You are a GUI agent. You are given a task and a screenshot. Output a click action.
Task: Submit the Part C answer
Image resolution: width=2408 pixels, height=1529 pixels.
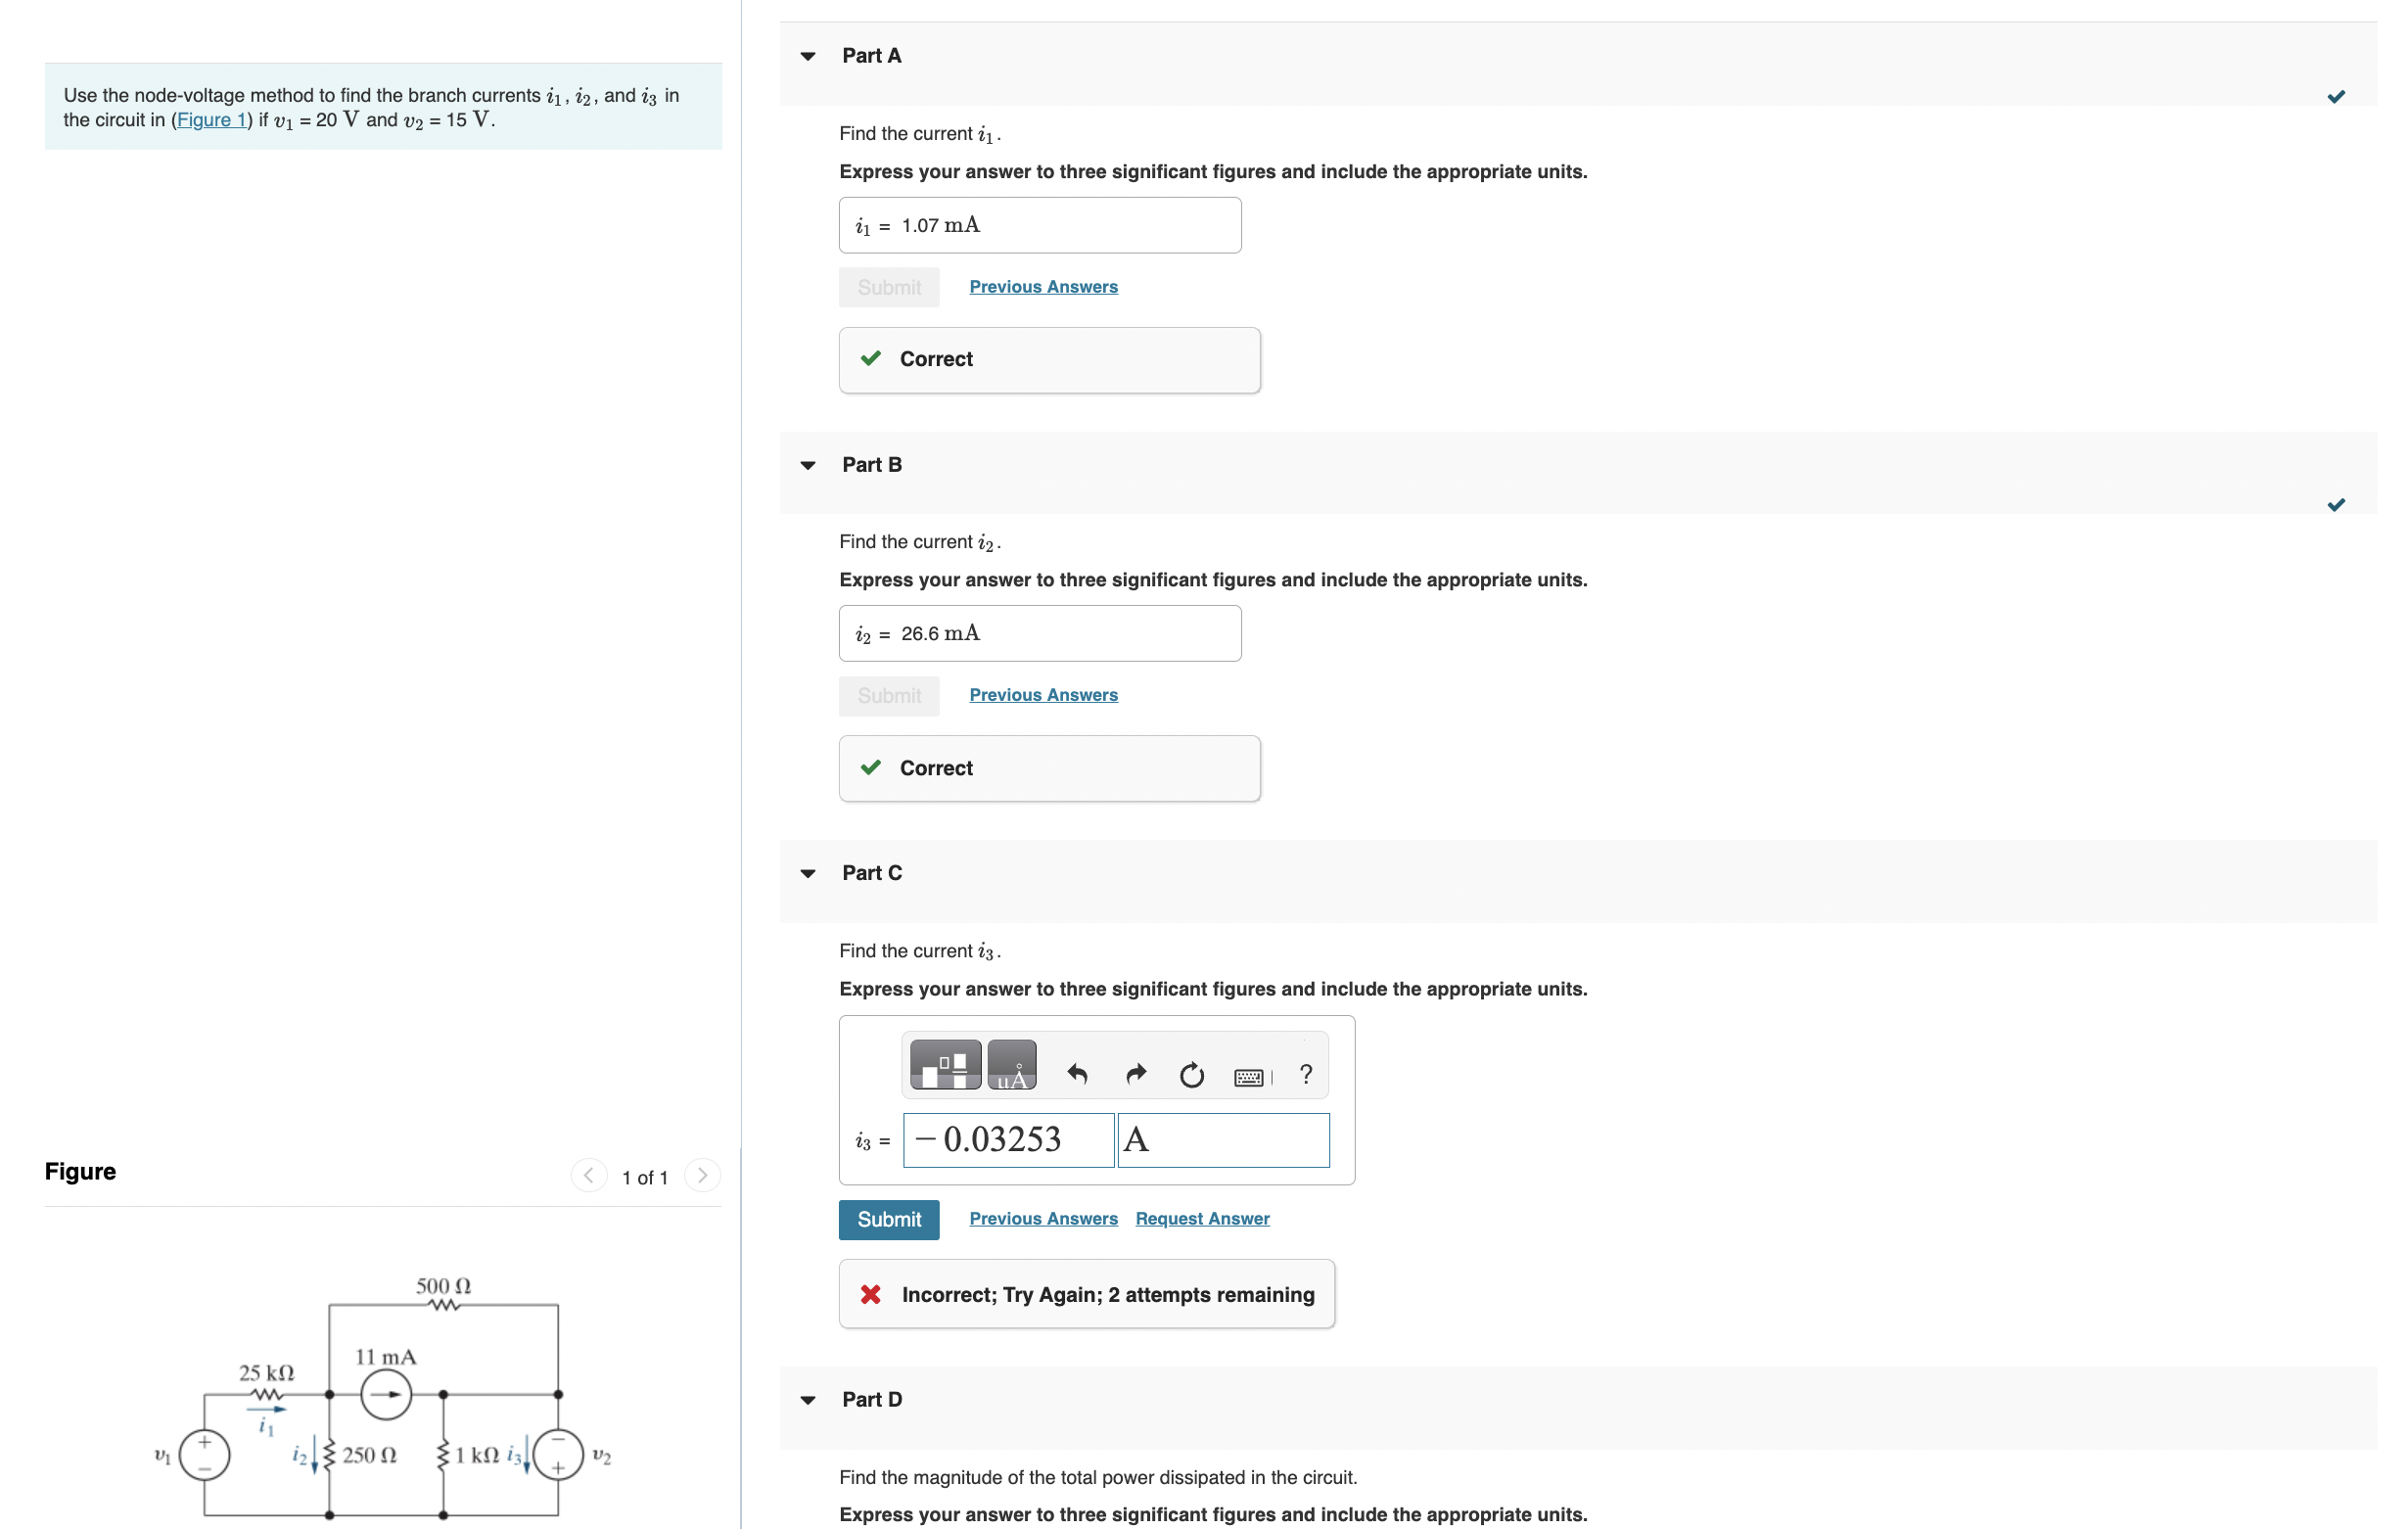[x=888, y=1219]
